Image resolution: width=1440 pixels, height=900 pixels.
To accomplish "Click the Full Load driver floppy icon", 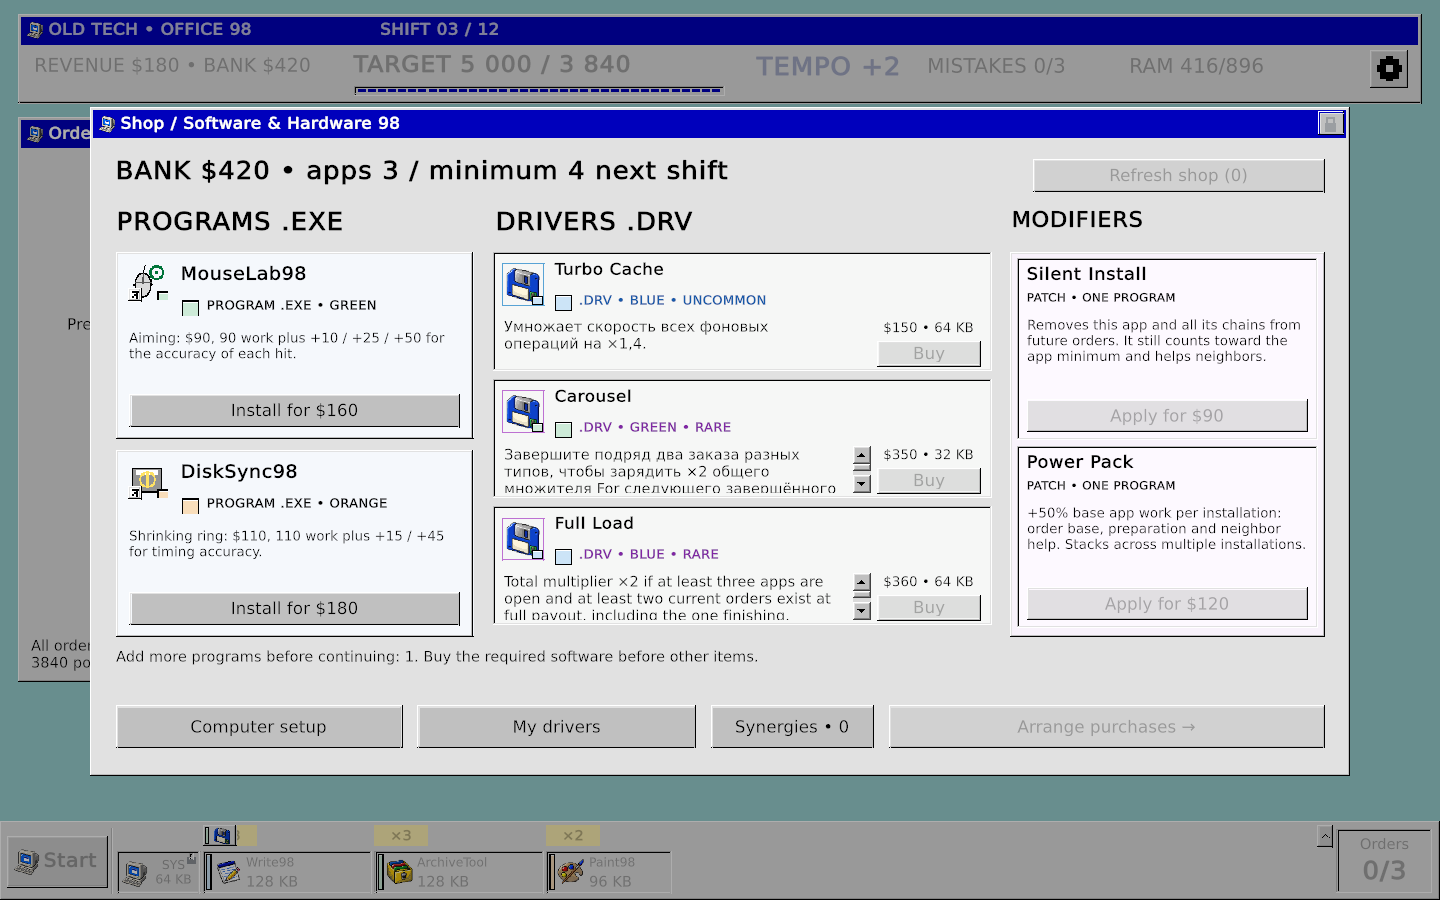I will pos(523,539).
